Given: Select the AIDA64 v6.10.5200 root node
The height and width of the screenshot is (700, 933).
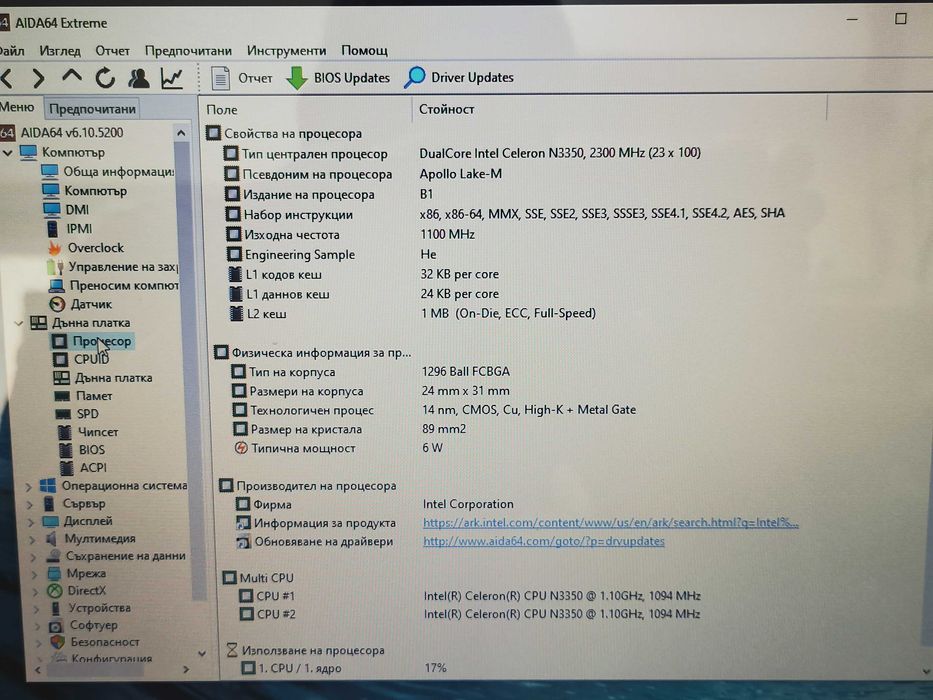Looking at the screenshot, I should coord(71,132).
